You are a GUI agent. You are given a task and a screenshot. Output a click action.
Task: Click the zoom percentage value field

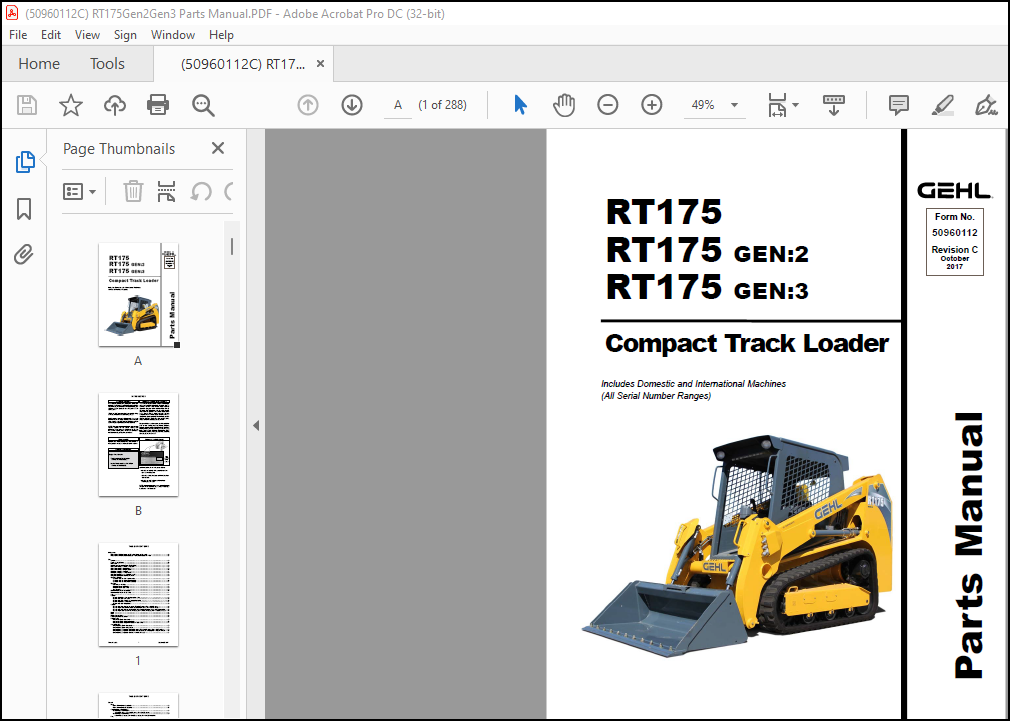coord(703,105)
